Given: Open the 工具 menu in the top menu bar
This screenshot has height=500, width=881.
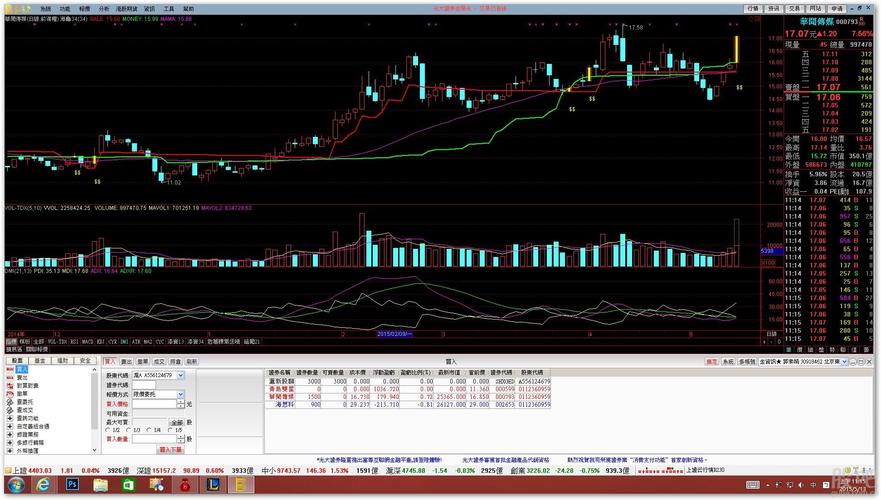Looking at the screenshot, I should coord(169,8).
